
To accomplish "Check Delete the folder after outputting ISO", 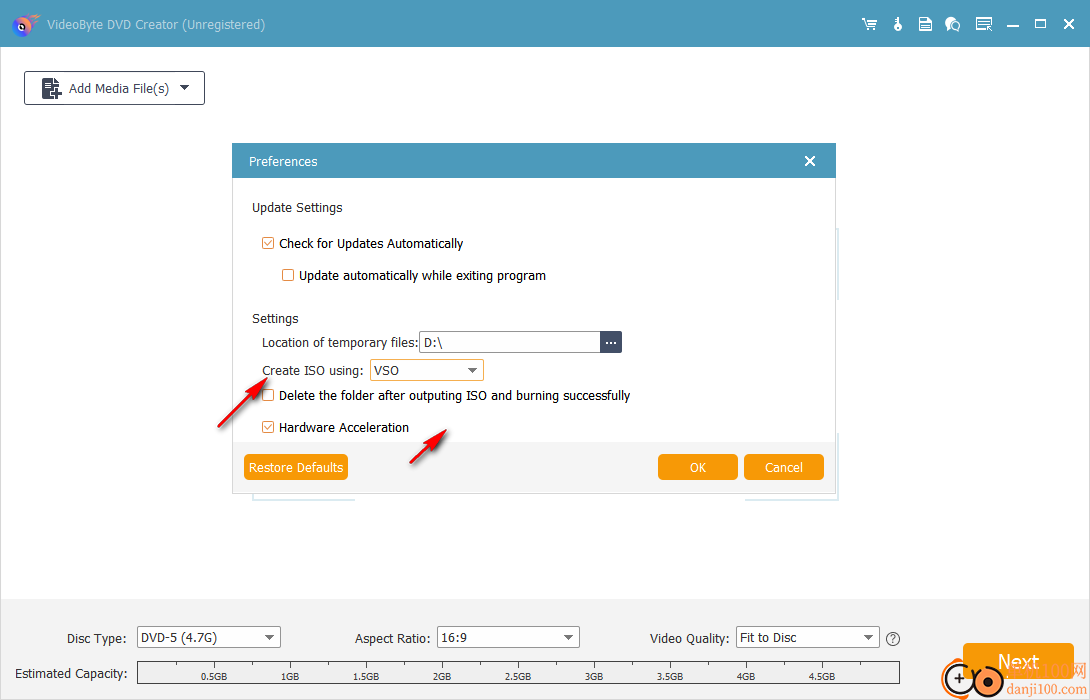I will [268, 396].
